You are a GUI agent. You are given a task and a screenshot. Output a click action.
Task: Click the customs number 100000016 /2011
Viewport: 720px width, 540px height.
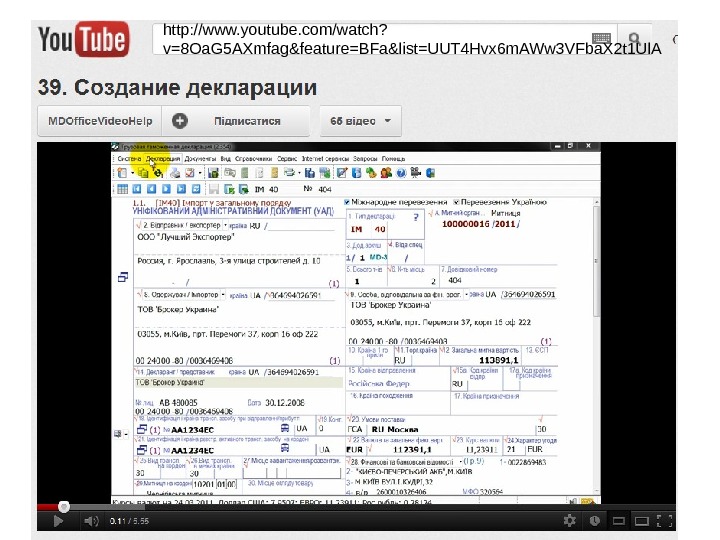tap(480, 224)
